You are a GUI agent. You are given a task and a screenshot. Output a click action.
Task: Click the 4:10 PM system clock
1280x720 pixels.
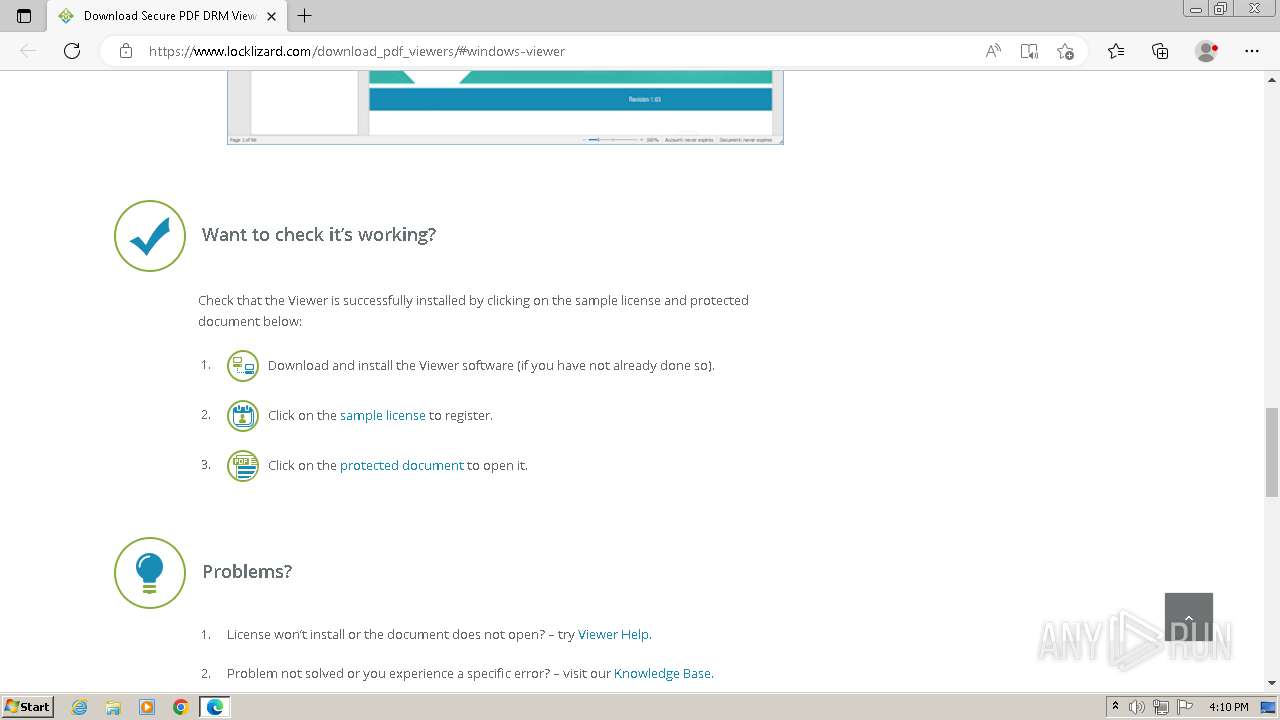(x=1228, y=707)
